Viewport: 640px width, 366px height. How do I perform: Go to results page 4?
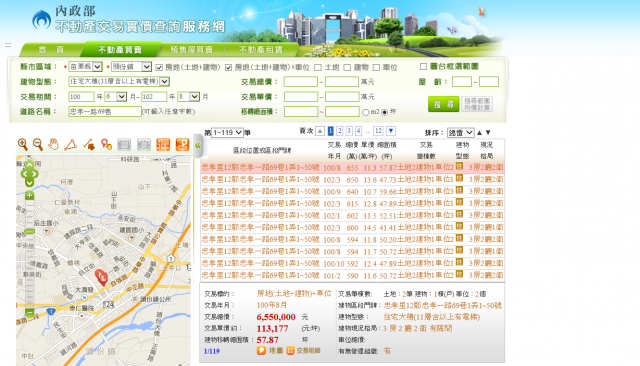click(x=358, y=131)
